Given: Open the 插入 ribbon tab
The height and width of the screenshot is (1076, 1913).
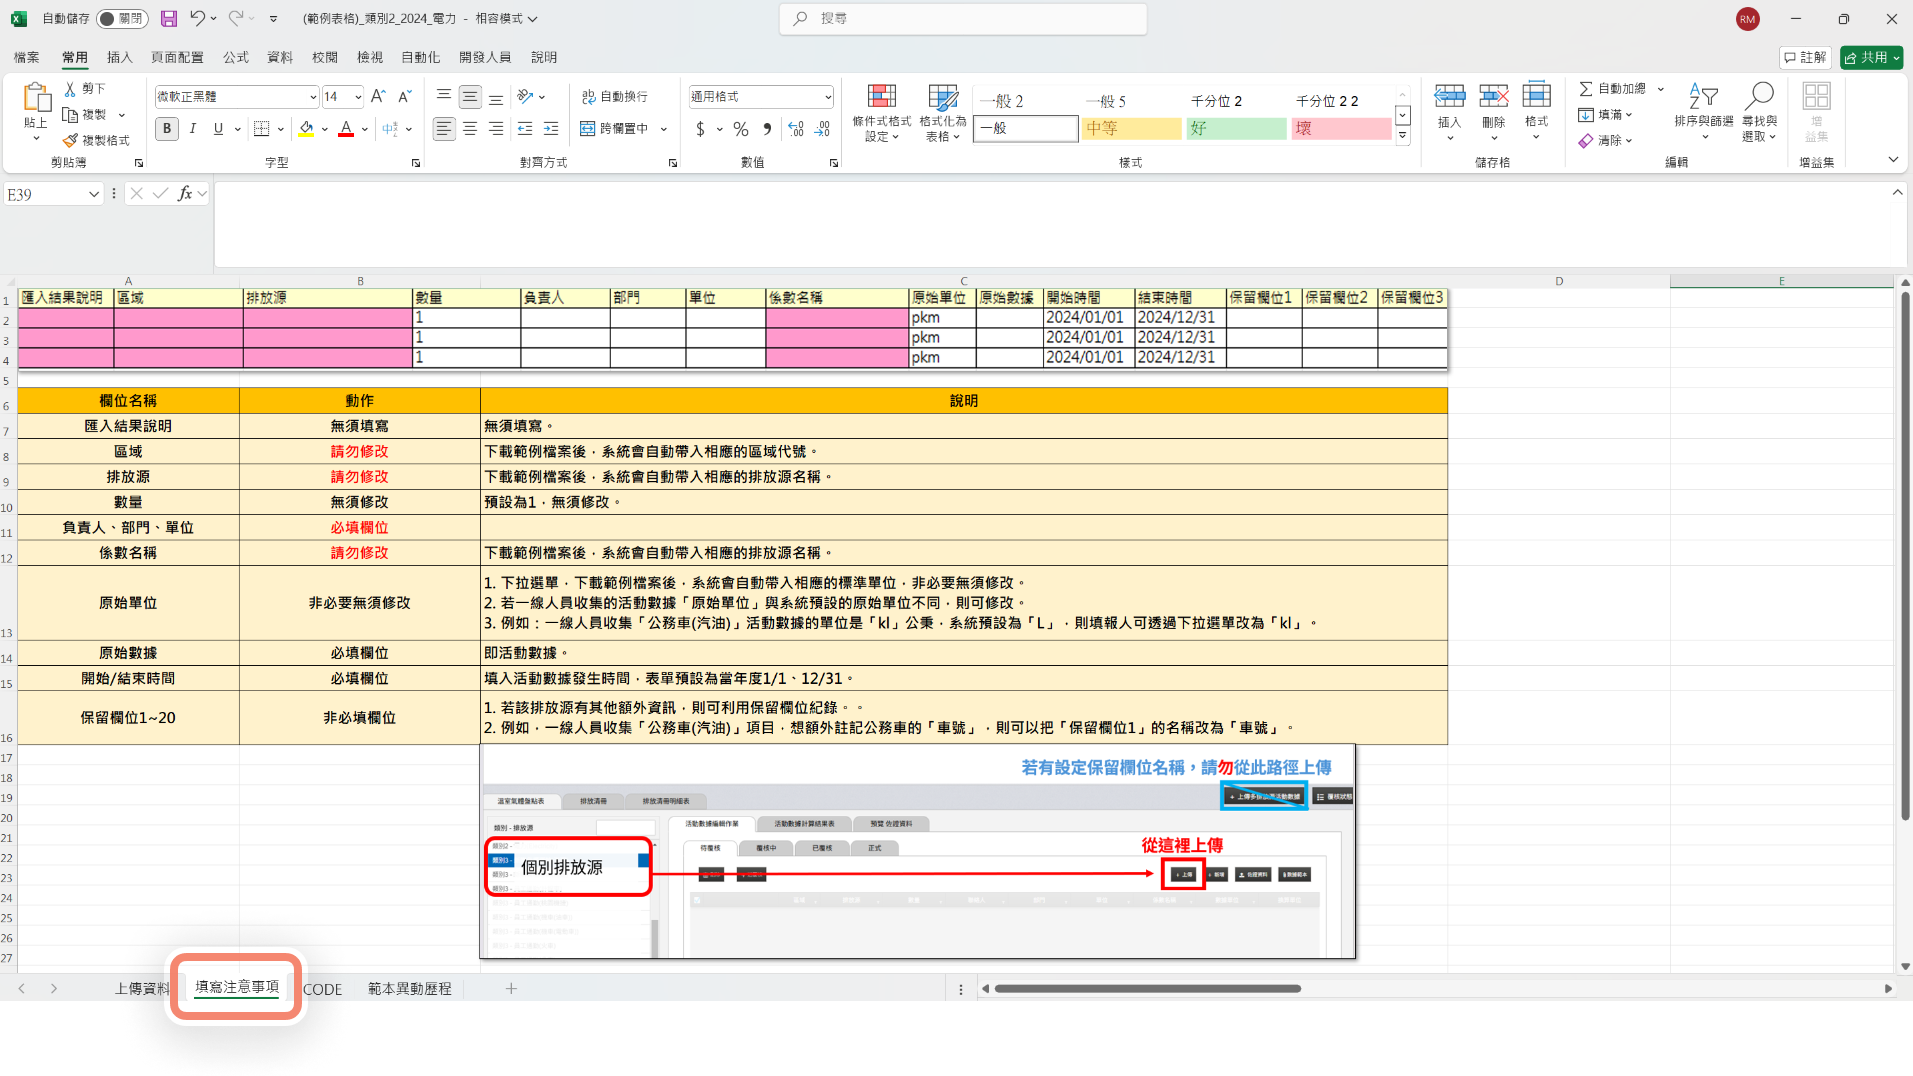Looking at the screenshot, I should click(120, 57).
